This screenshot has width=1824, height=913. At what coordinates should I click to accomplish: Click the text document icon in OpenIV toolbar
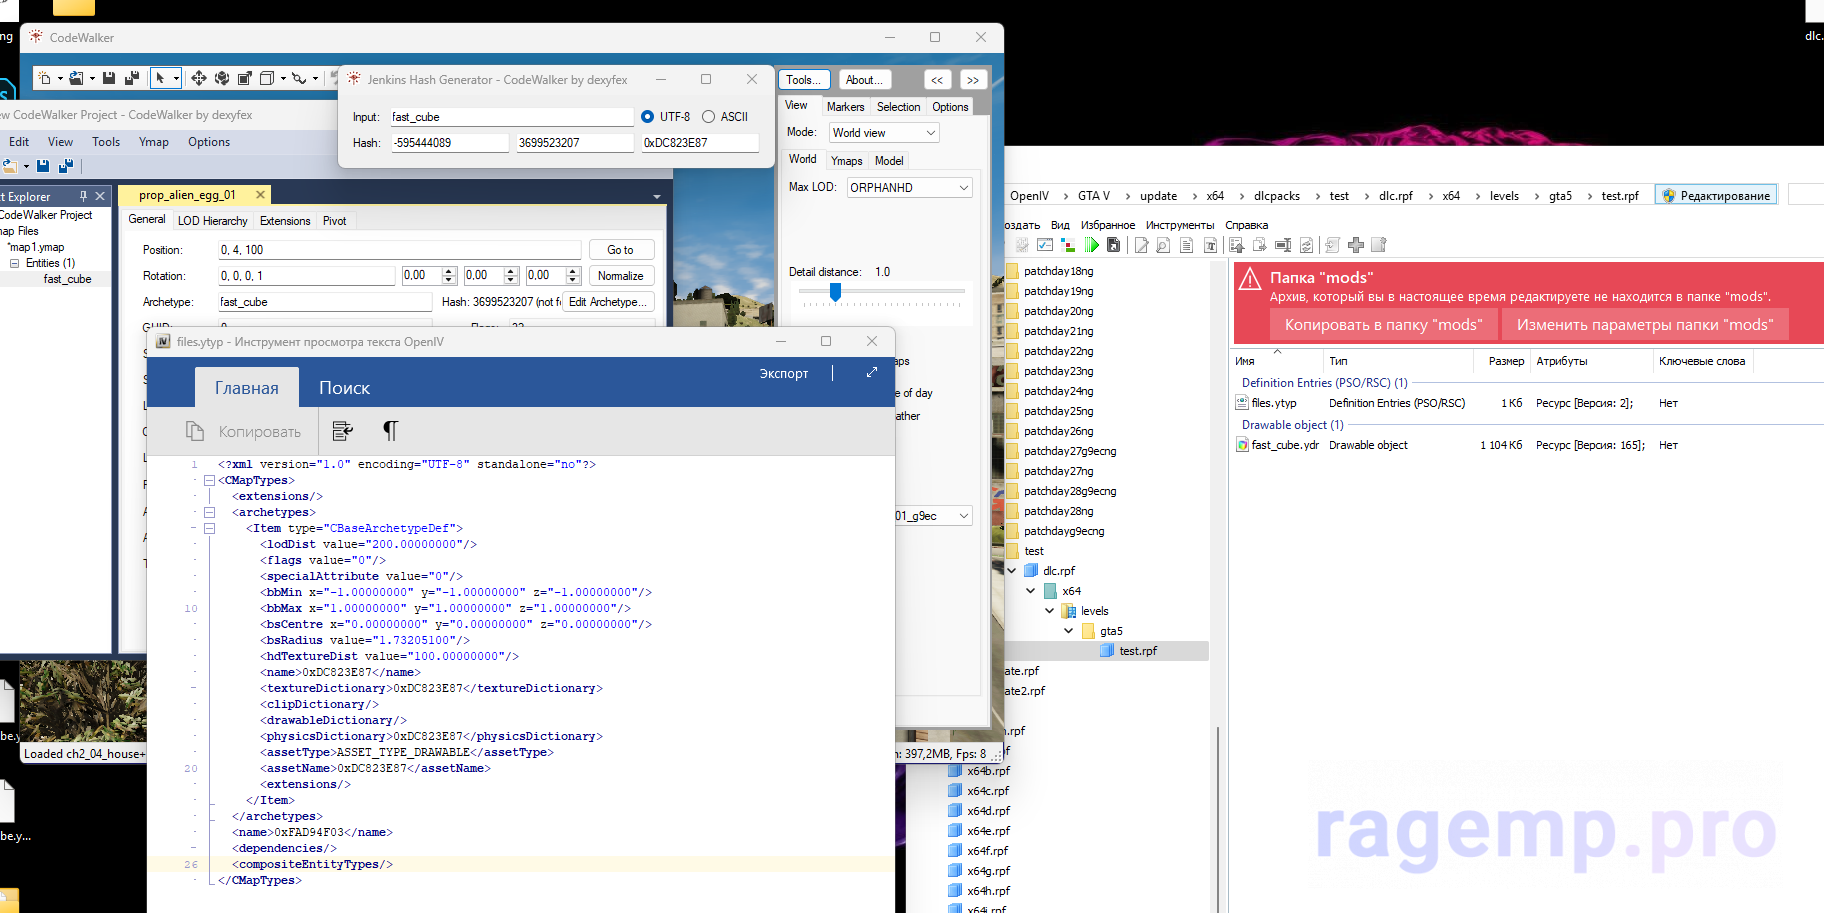(x=1186, y=245)
